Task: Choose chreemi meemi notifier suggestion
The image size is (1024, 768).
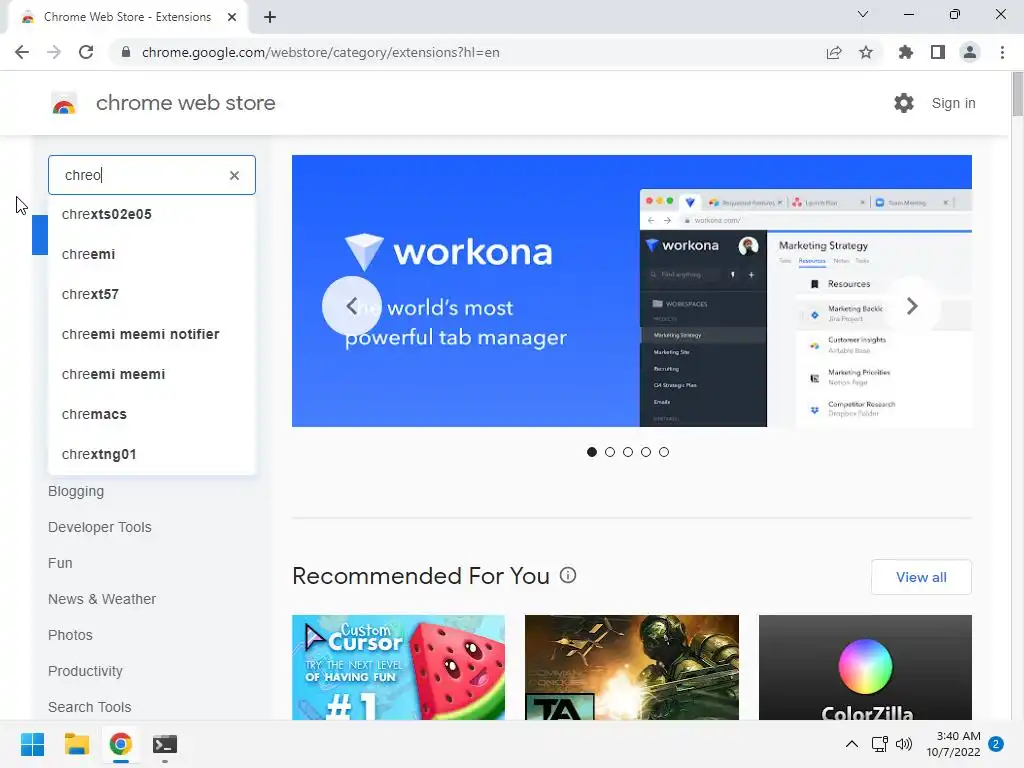Action: [152, 334]
